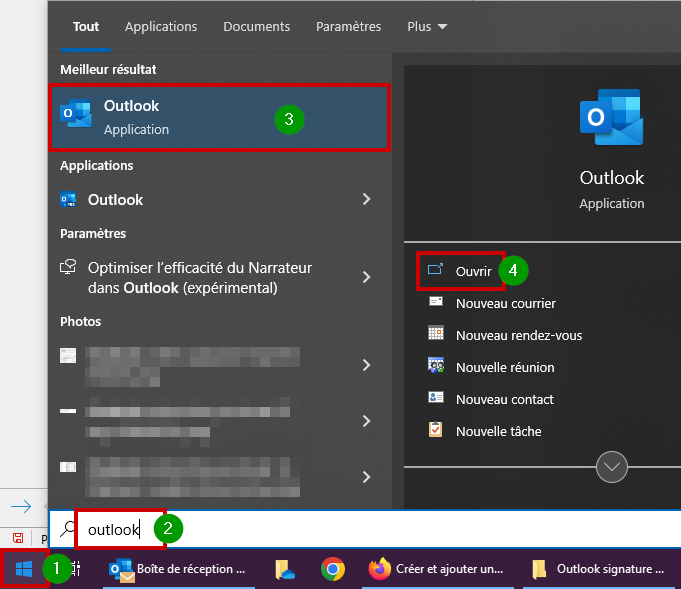Click Ouvrir to launch Outlook
681x589 pixels.
pos(473,271)
